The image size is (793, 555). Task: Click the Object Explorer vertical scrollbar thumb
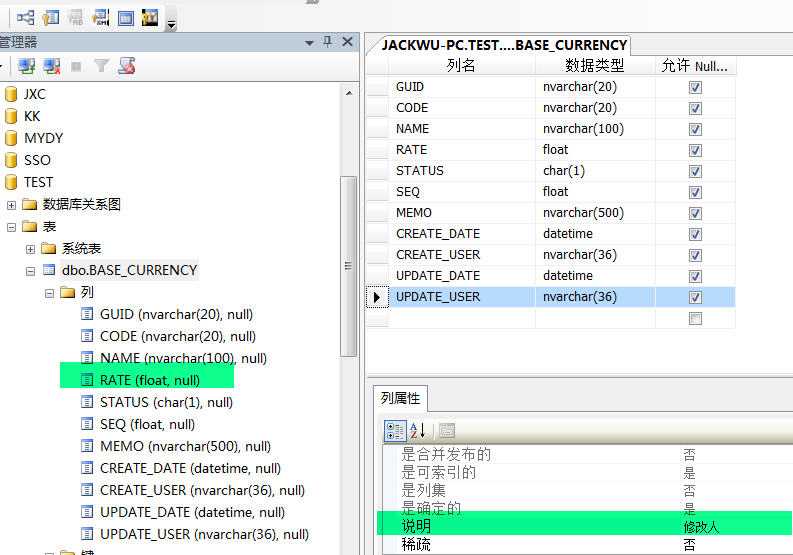pyautogui.click(x=348, y=266)
